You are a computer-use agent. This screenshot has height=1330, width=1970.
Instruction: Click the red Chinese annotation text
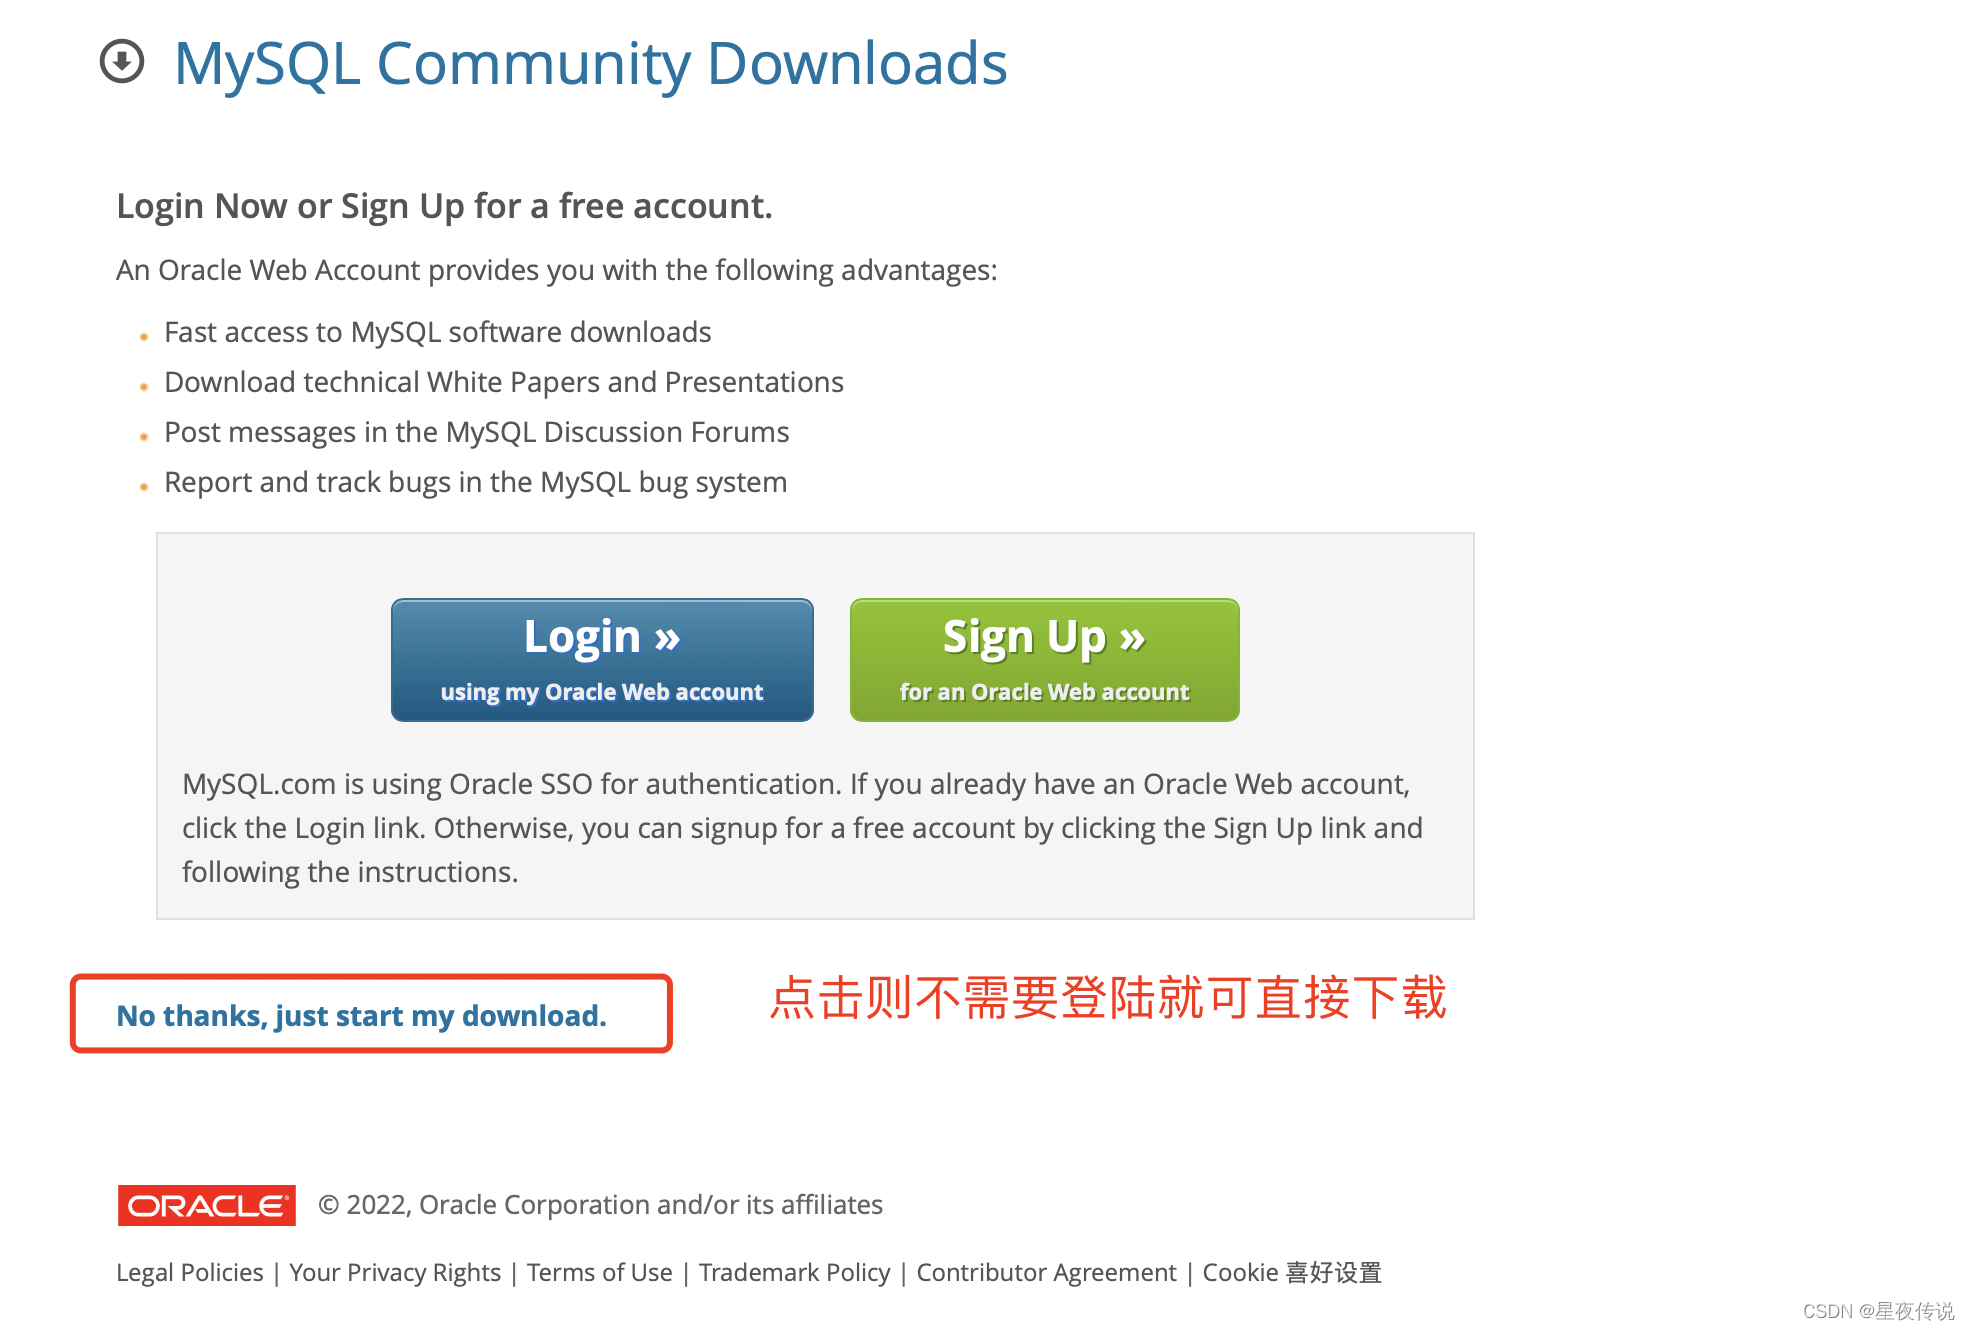click(1108, 998)
